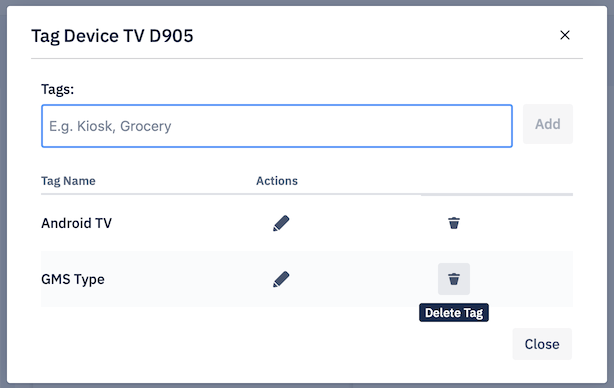Click the Actions column header
The height and width of the screenshot is (388, 614).
point(277,181)
